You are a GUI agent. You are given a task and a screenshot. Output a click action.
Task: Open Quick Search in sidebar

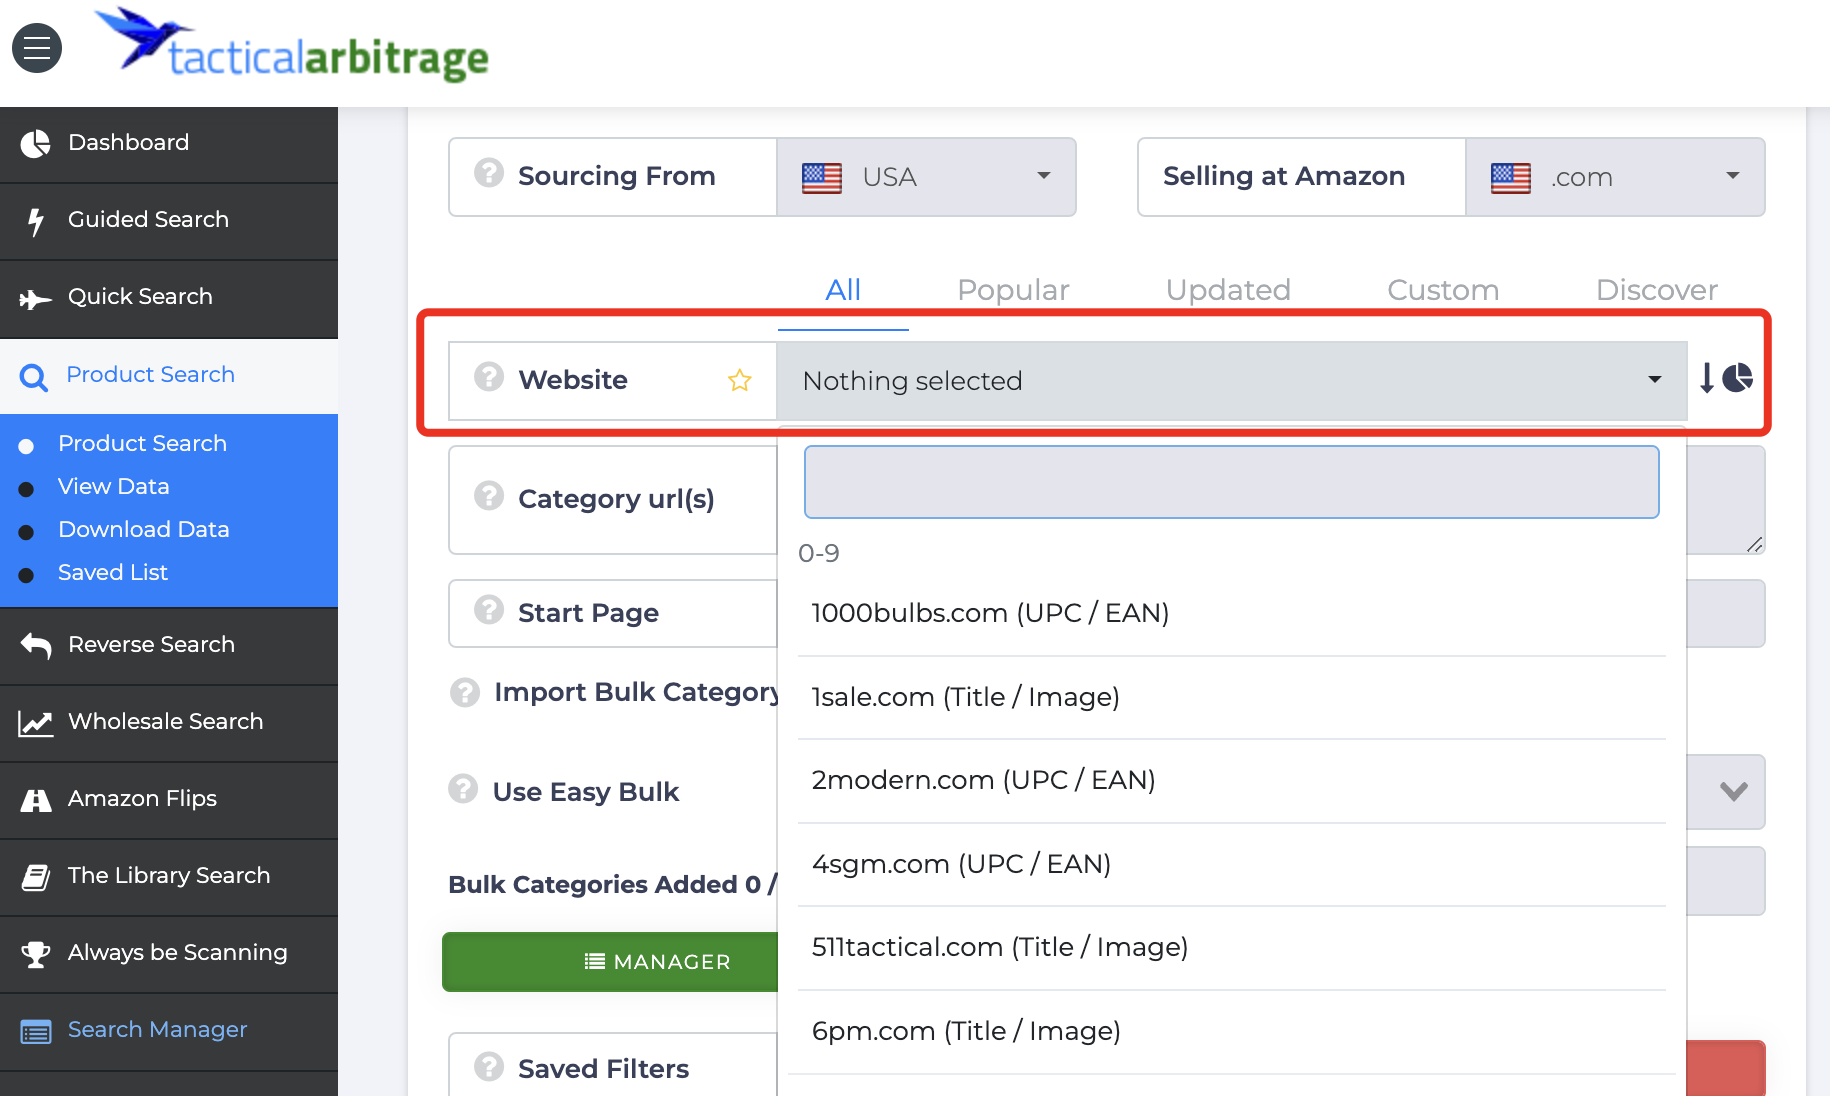click(x=169, y=297)
